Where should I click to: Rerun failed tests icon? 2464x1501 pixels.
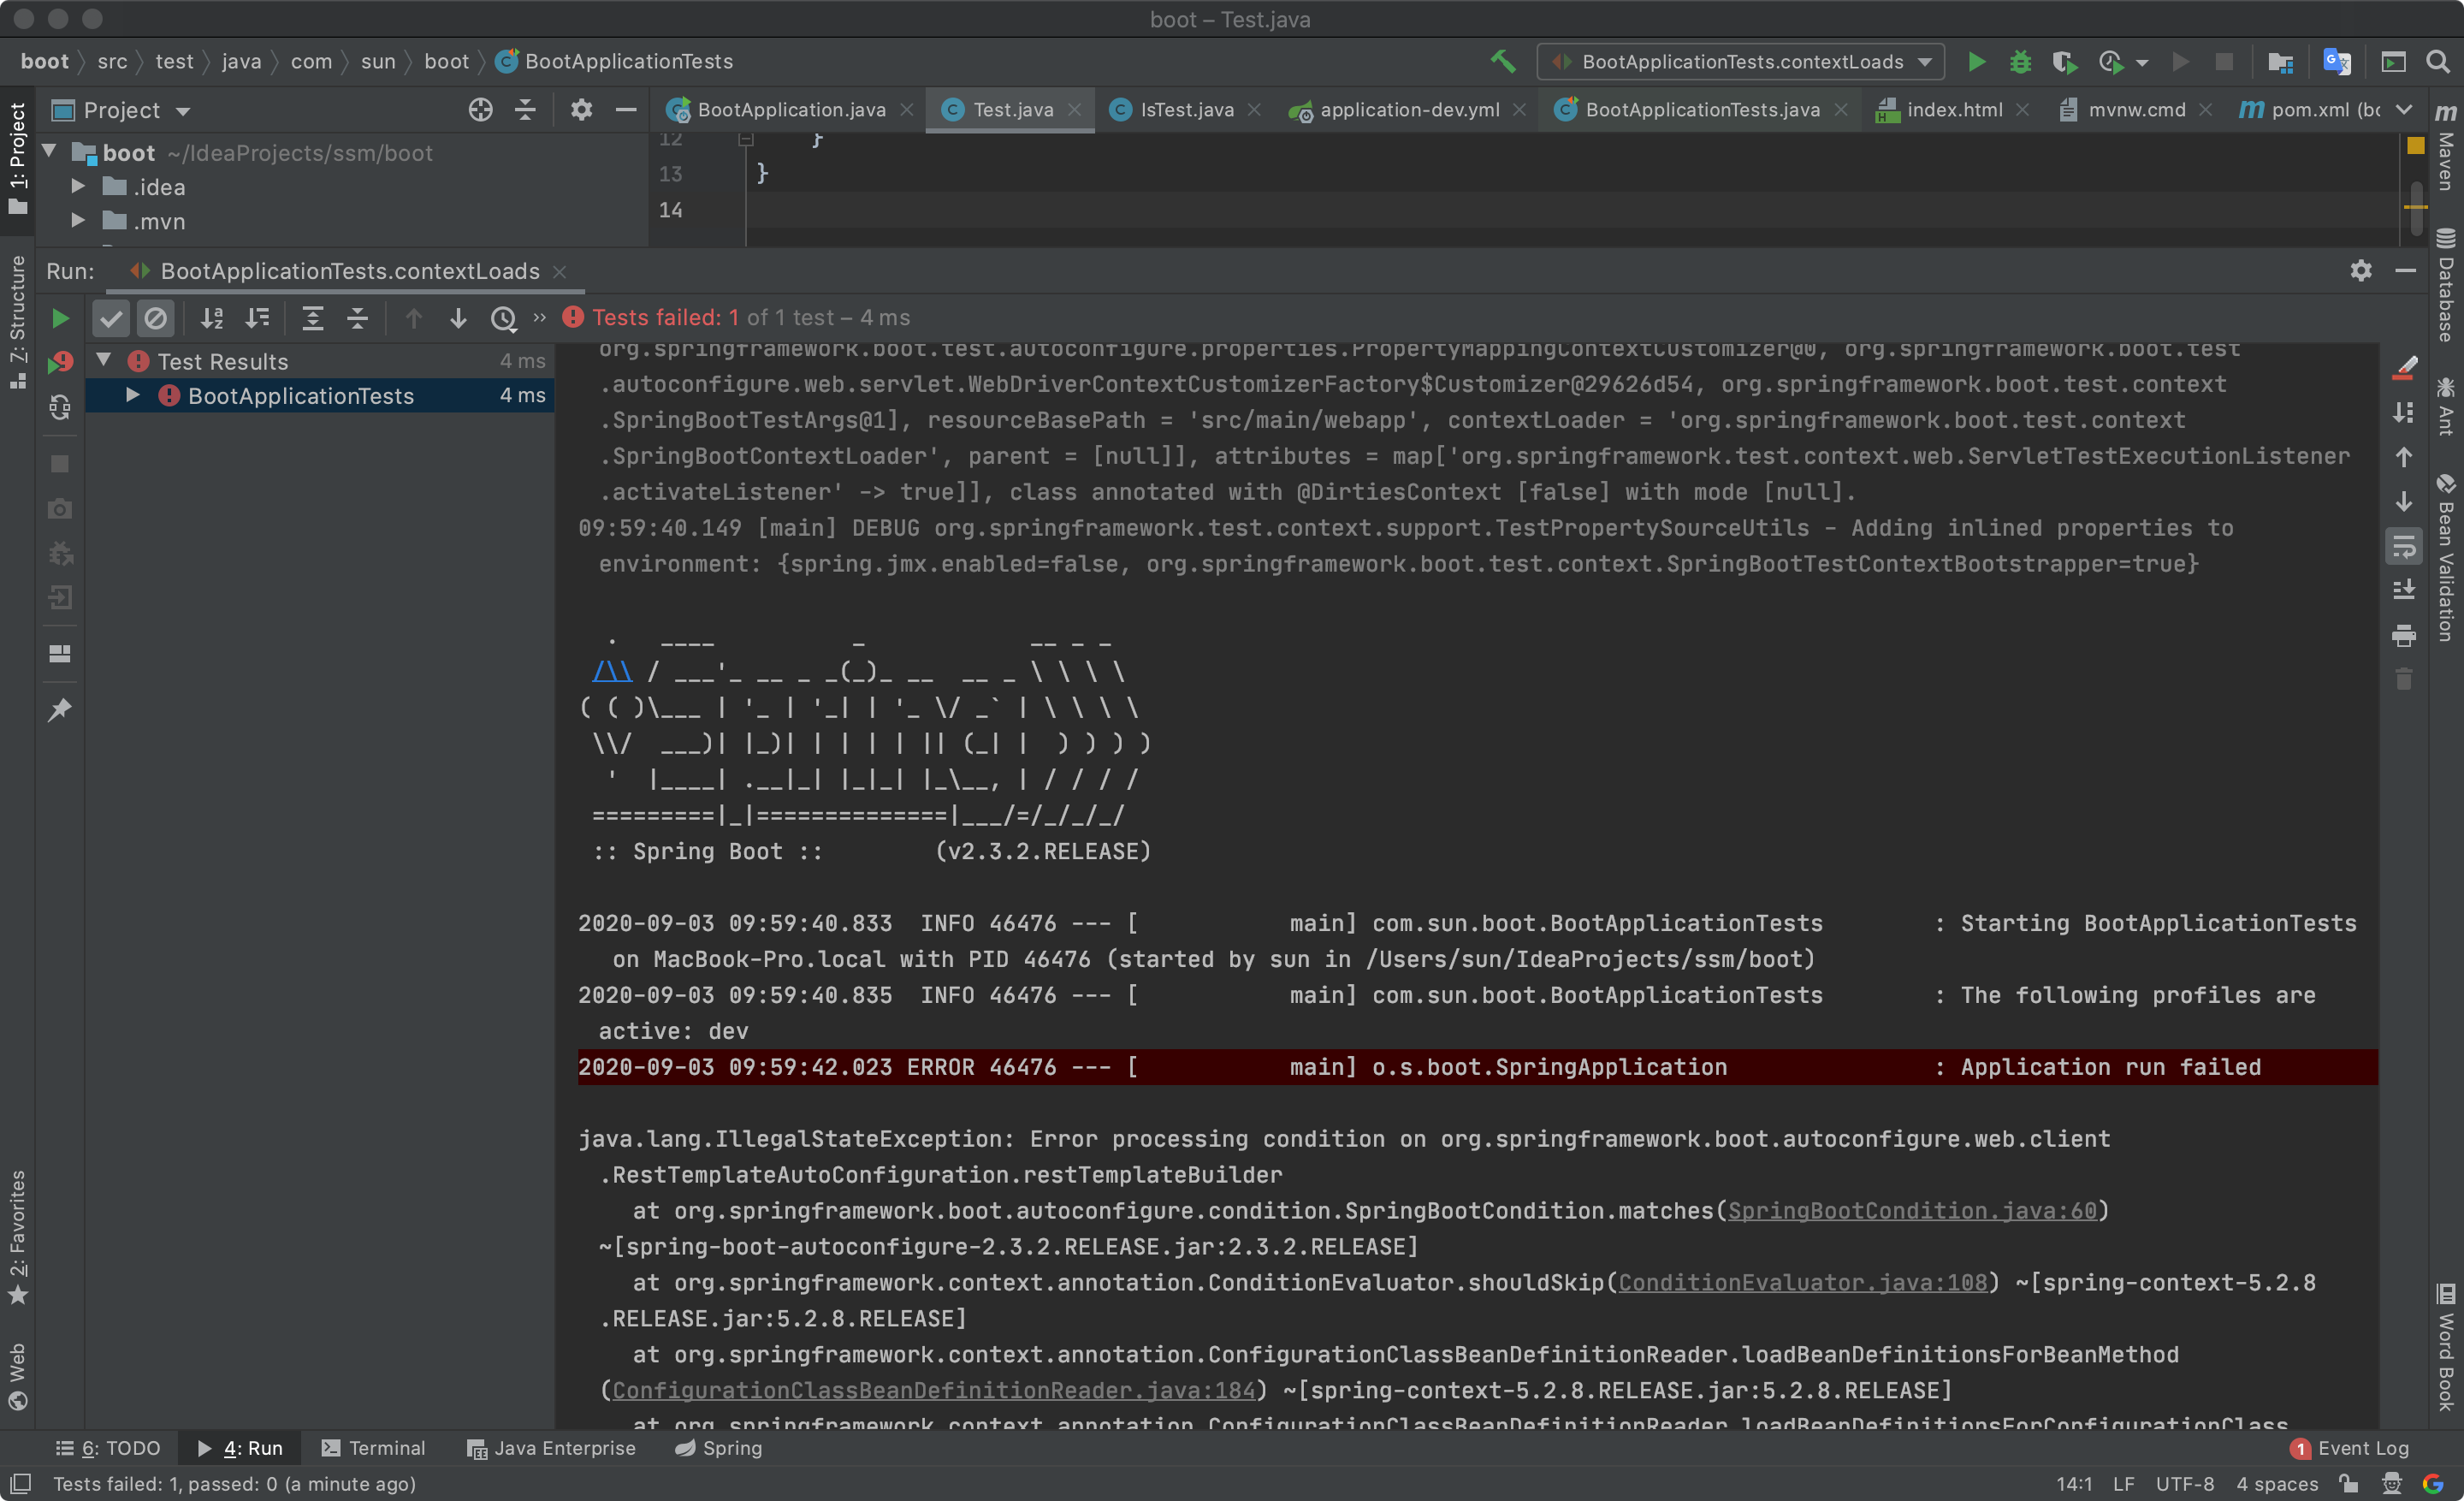pos(60,362)
